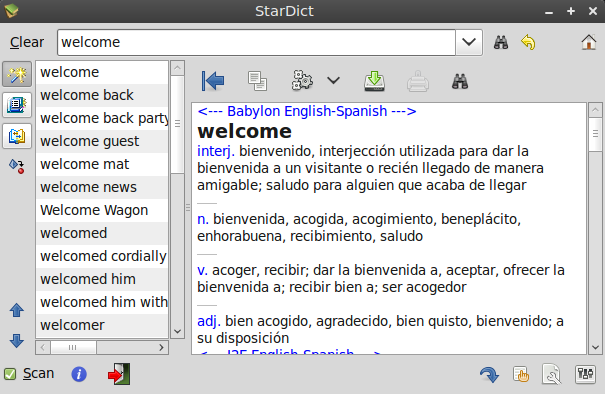Maximize the StarDict window with plus button
This screenshot has height=394, width=605.
[x=571, y=11]
